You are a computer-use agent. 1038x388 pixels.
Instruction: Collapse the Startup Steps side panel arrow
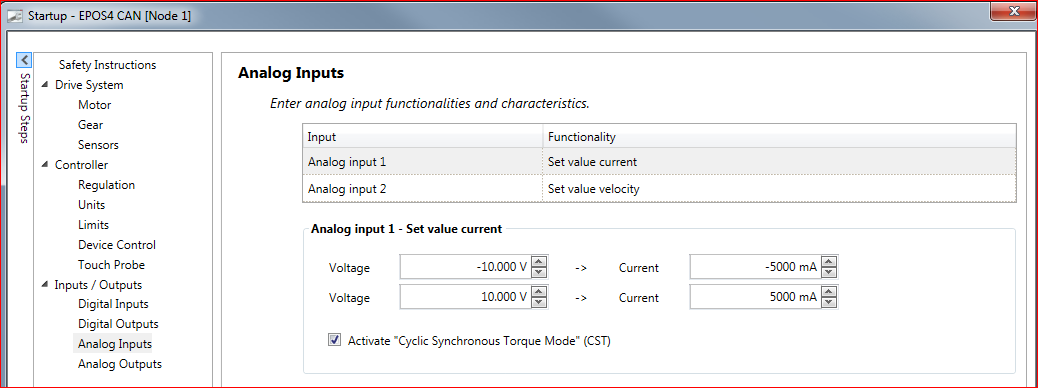24,60
